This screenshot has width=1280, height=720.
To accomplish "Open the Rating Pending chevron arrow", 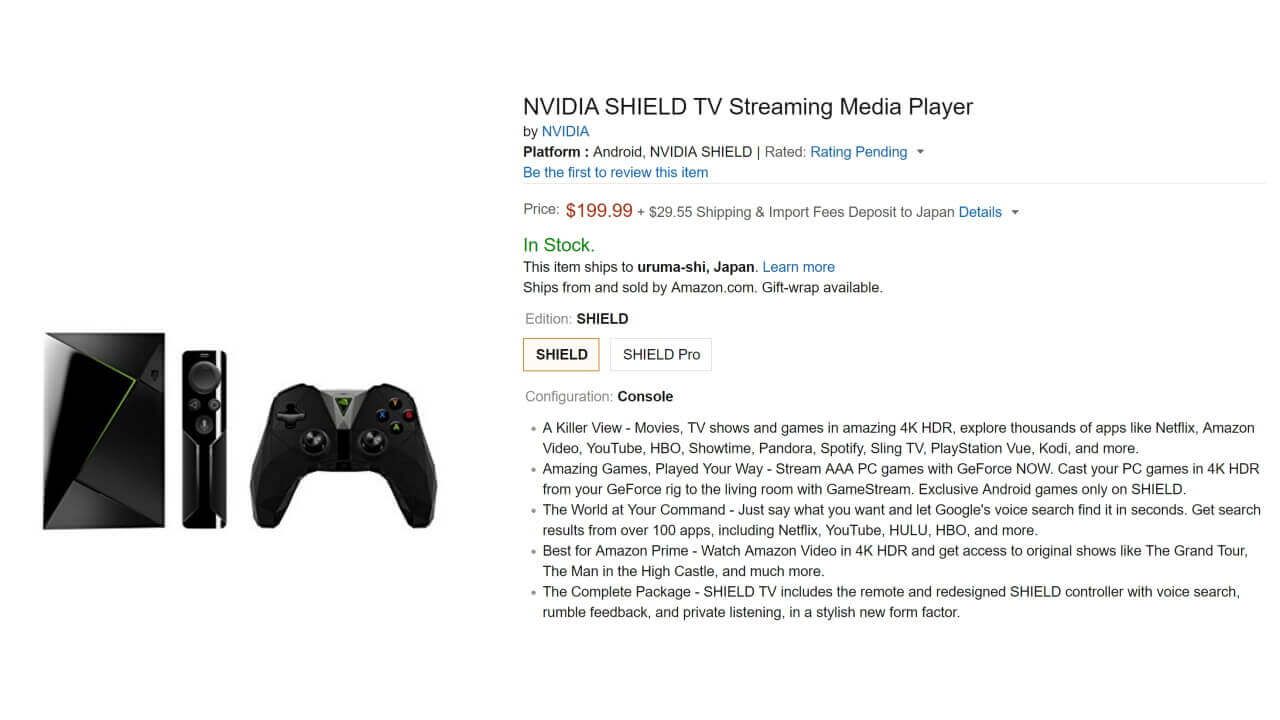I will click(x=919, y=152).
